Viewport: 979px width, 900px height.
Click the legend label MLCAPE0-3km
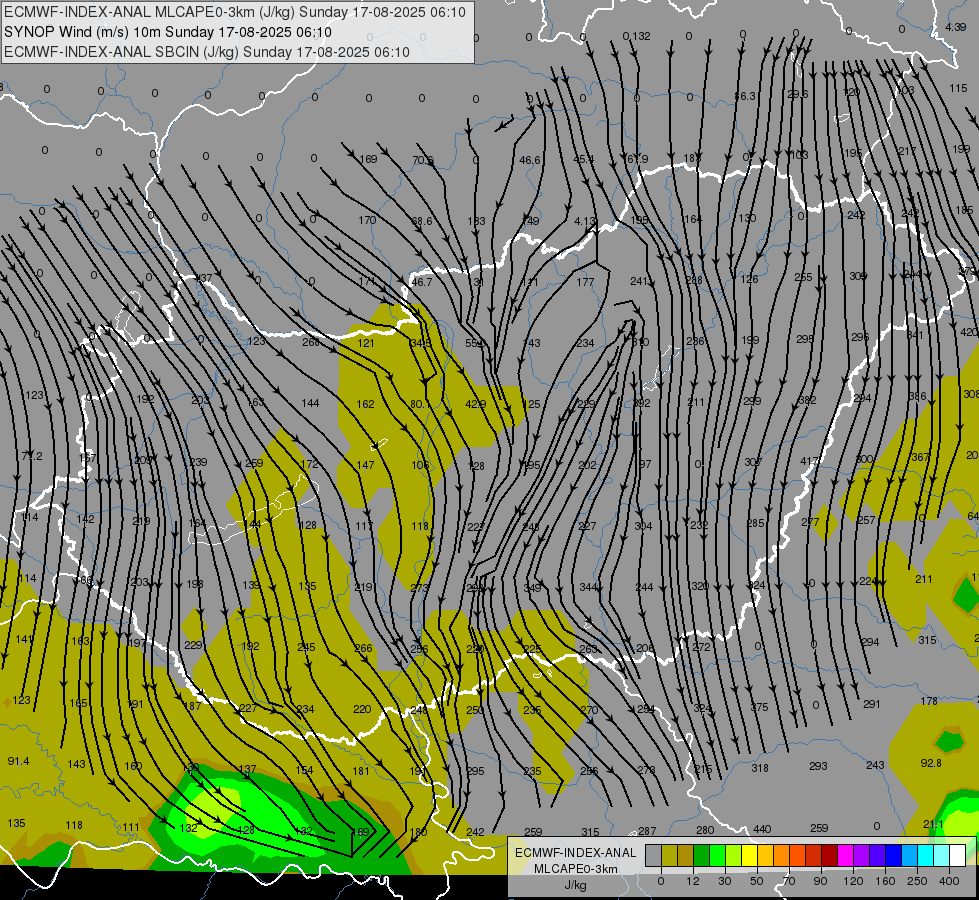(x=576, y=869)
